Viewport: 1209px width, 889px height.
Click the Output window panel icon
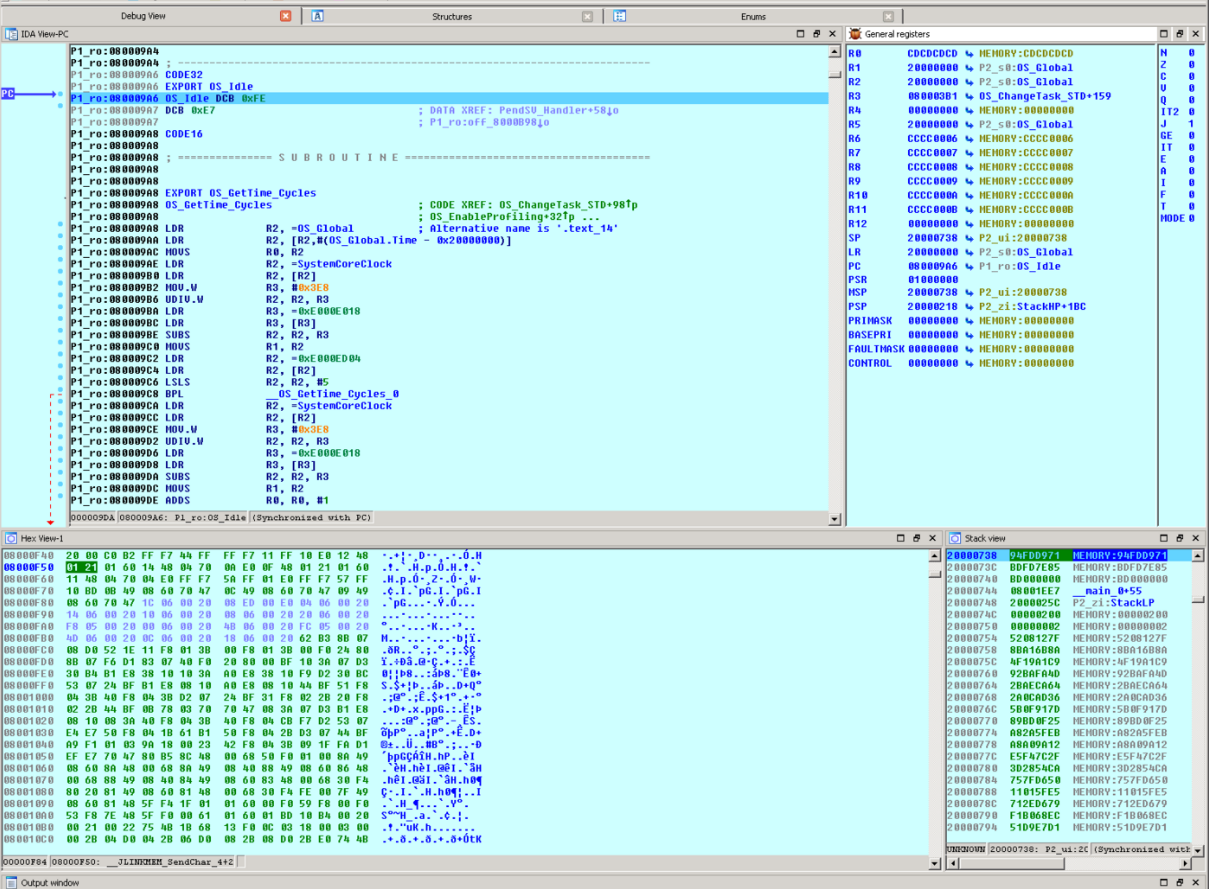tap(12, 882)
